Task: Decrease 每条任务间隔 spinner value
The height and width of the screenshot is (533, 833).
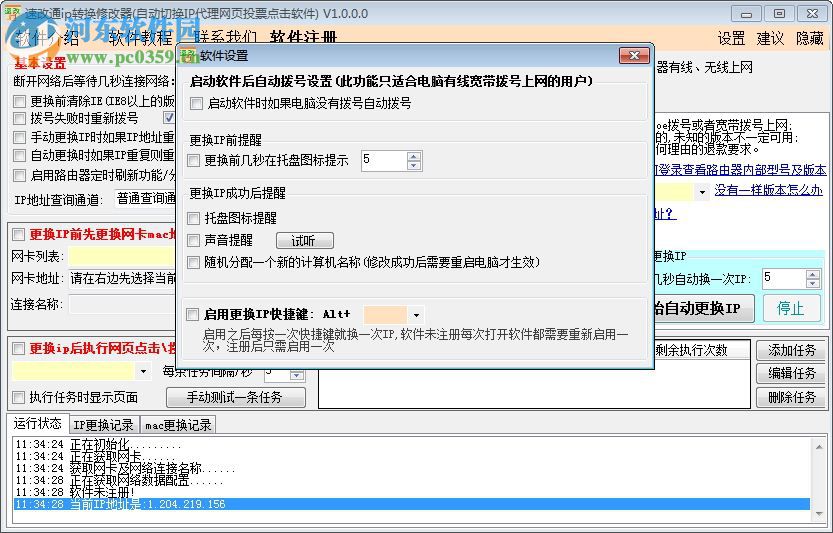Action: [296, 376]
